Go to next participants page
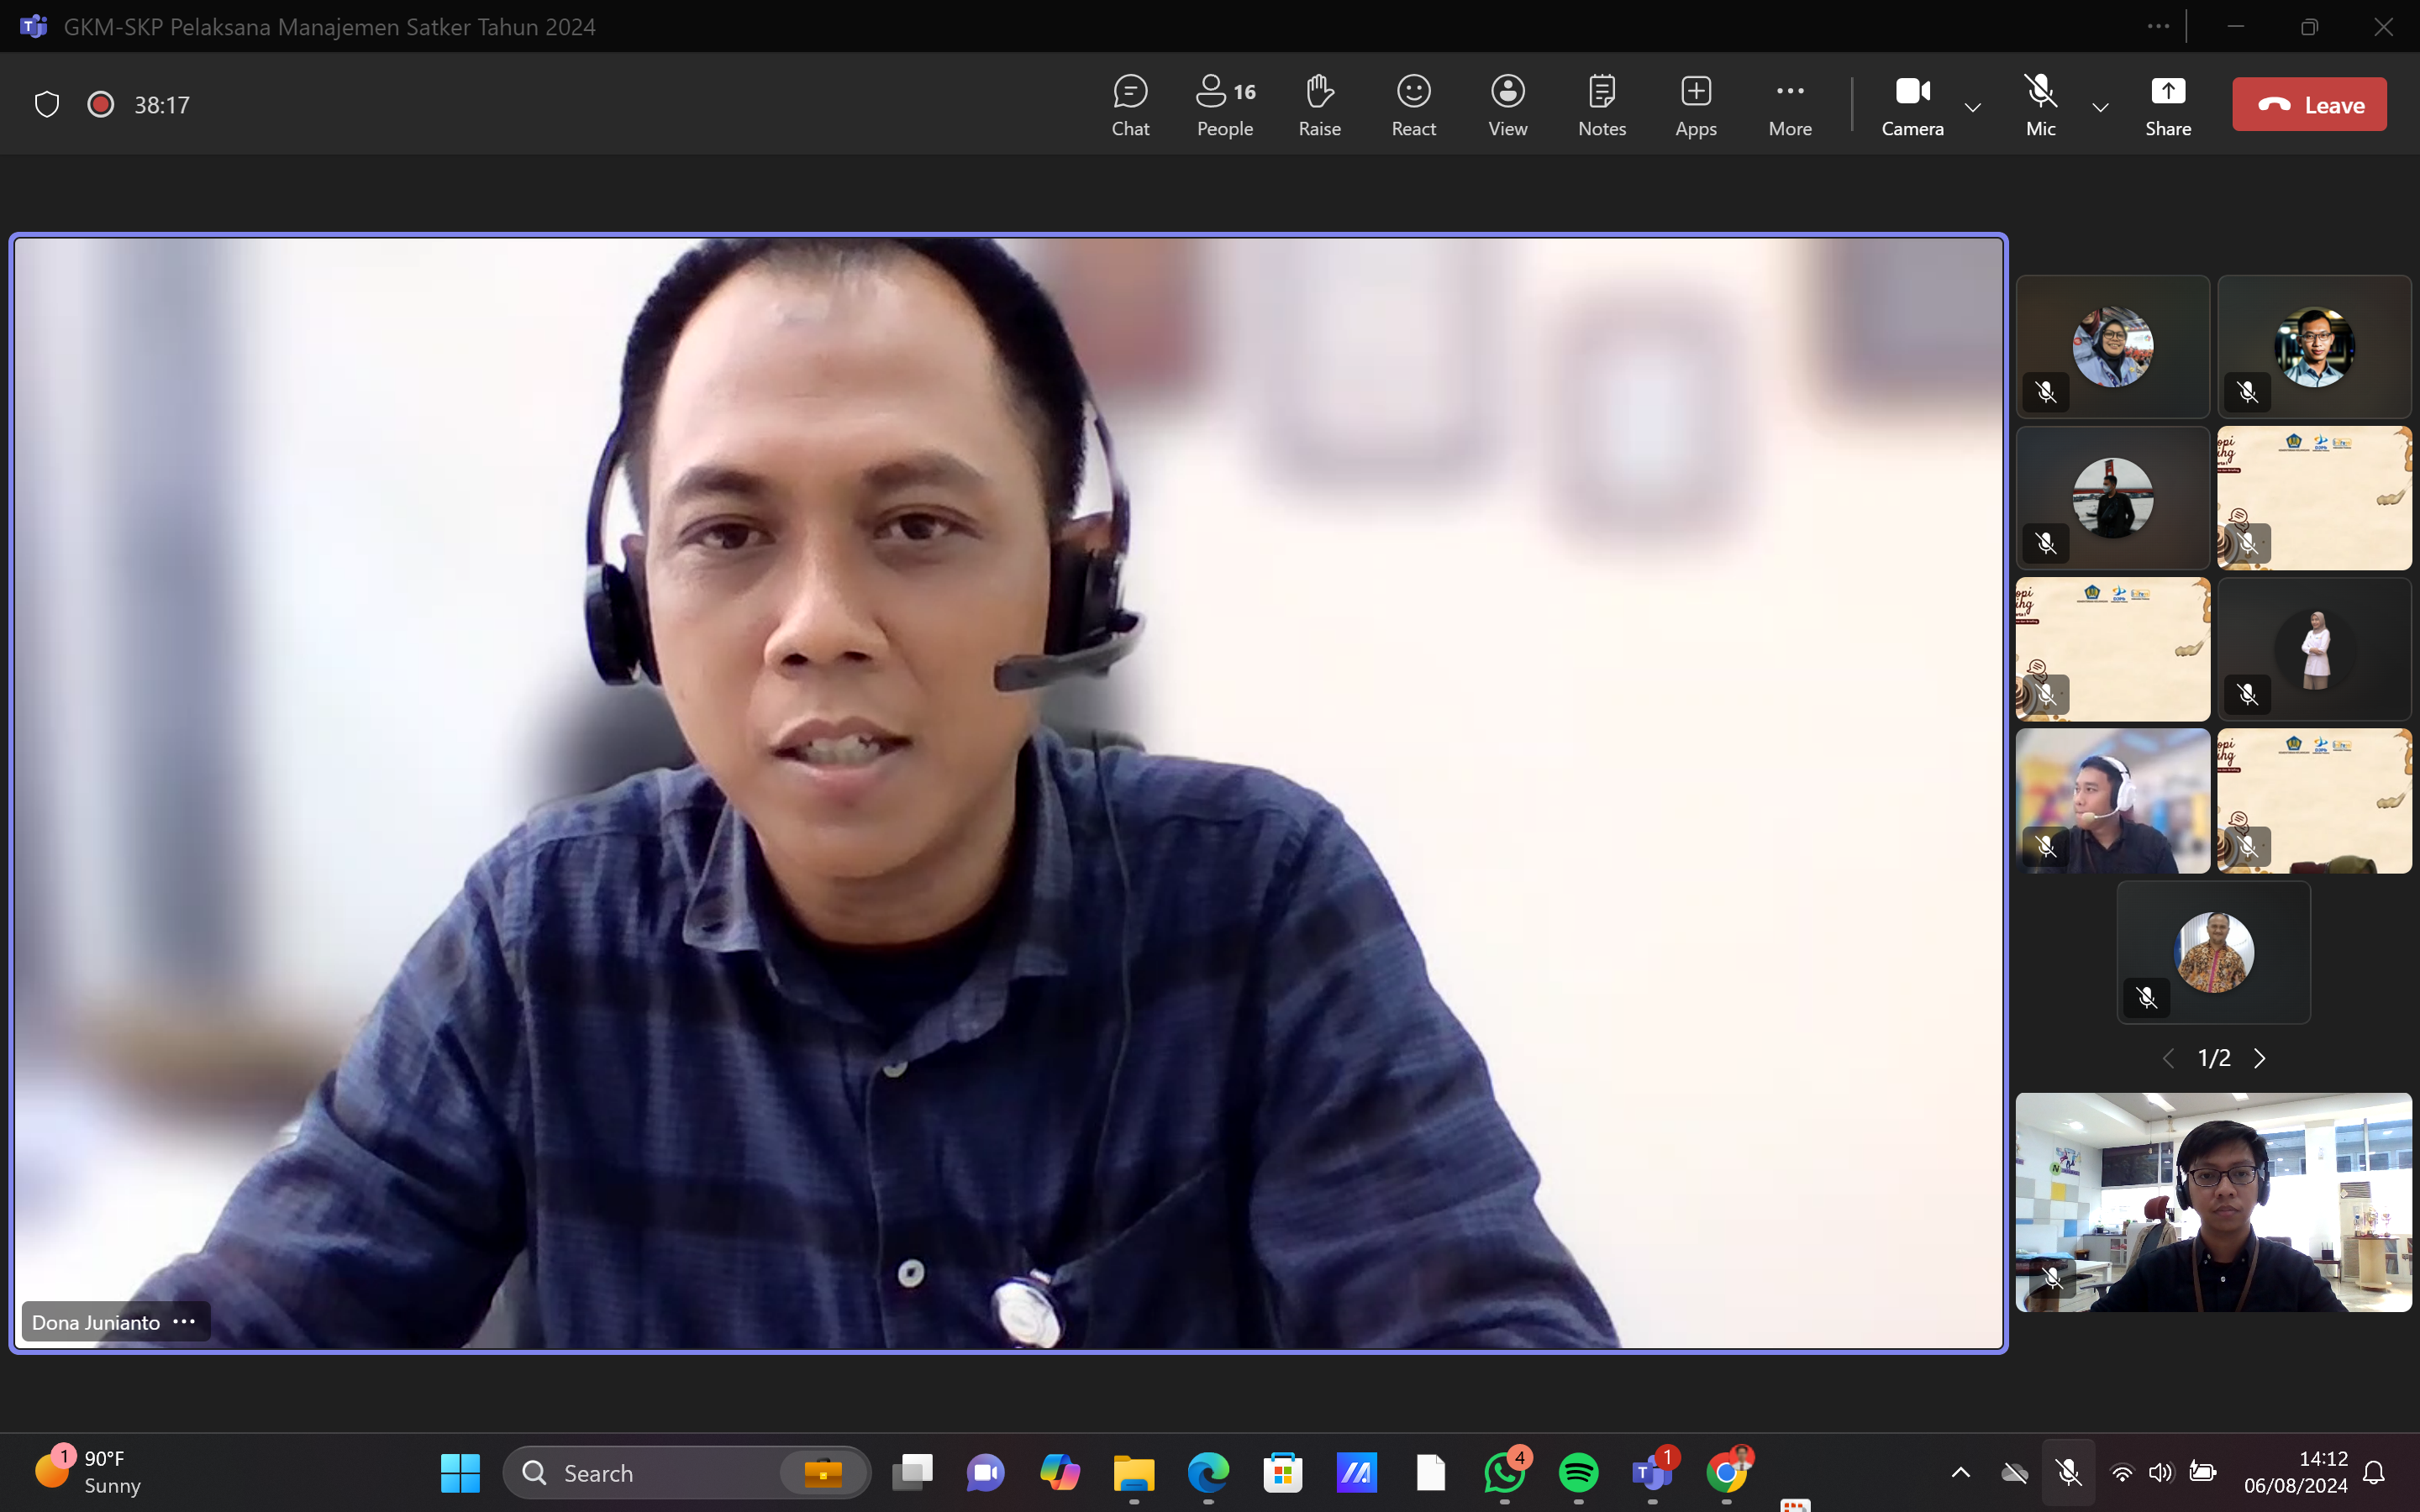 pos(2260,1058)
